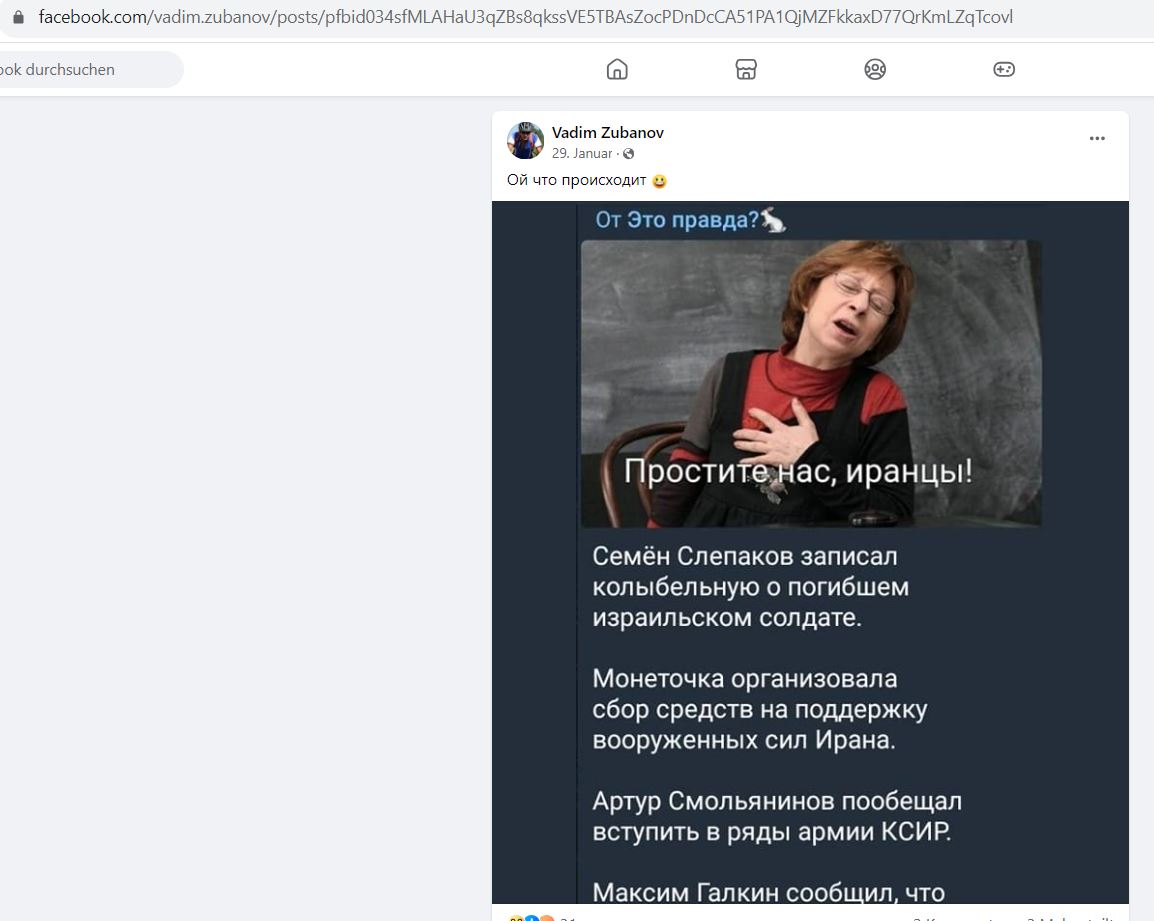The width and height of the screenshot is (1154, 921).
Task: Click the Артур Смольянинов paragraph in image
Action: 777,816
